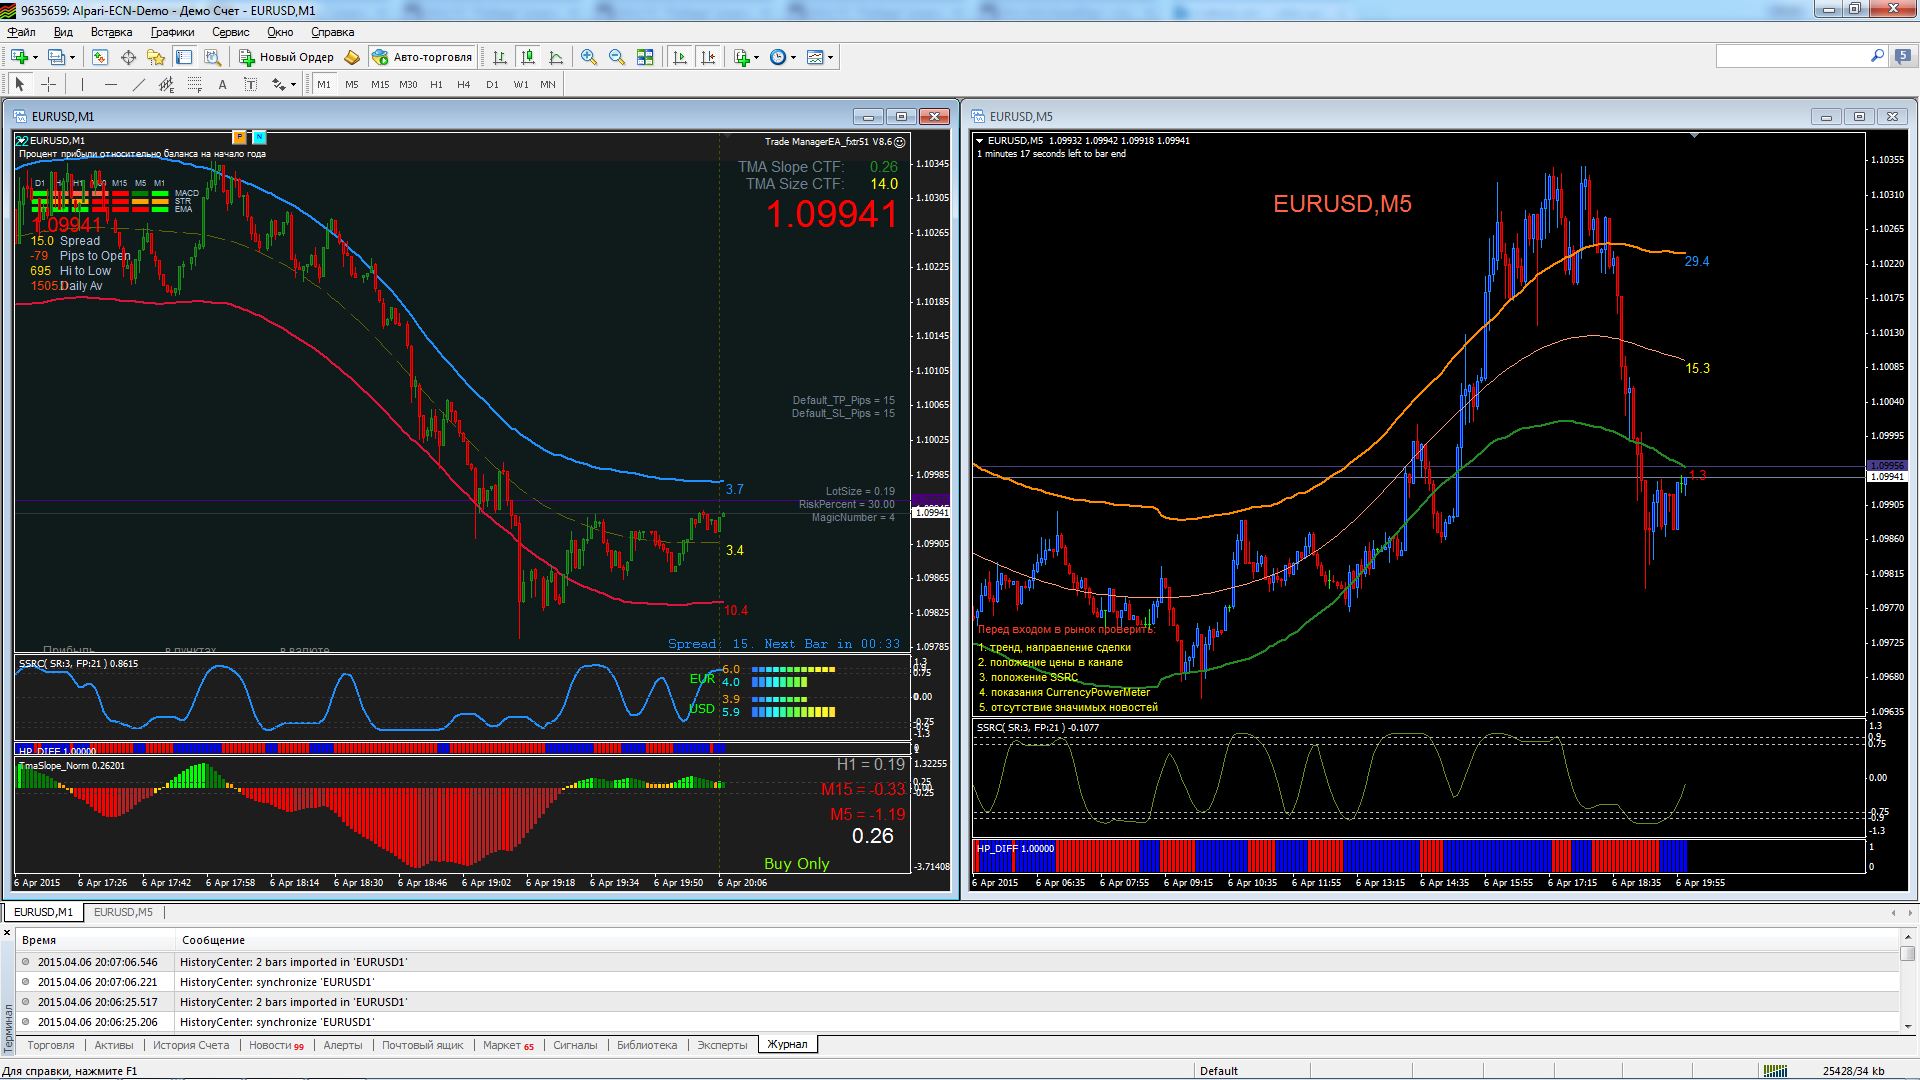Image resolution: width=1920 pixels, height=1080 pixels.
Task: Select the D1 timeframe
Action: click(x=492, y=84)
